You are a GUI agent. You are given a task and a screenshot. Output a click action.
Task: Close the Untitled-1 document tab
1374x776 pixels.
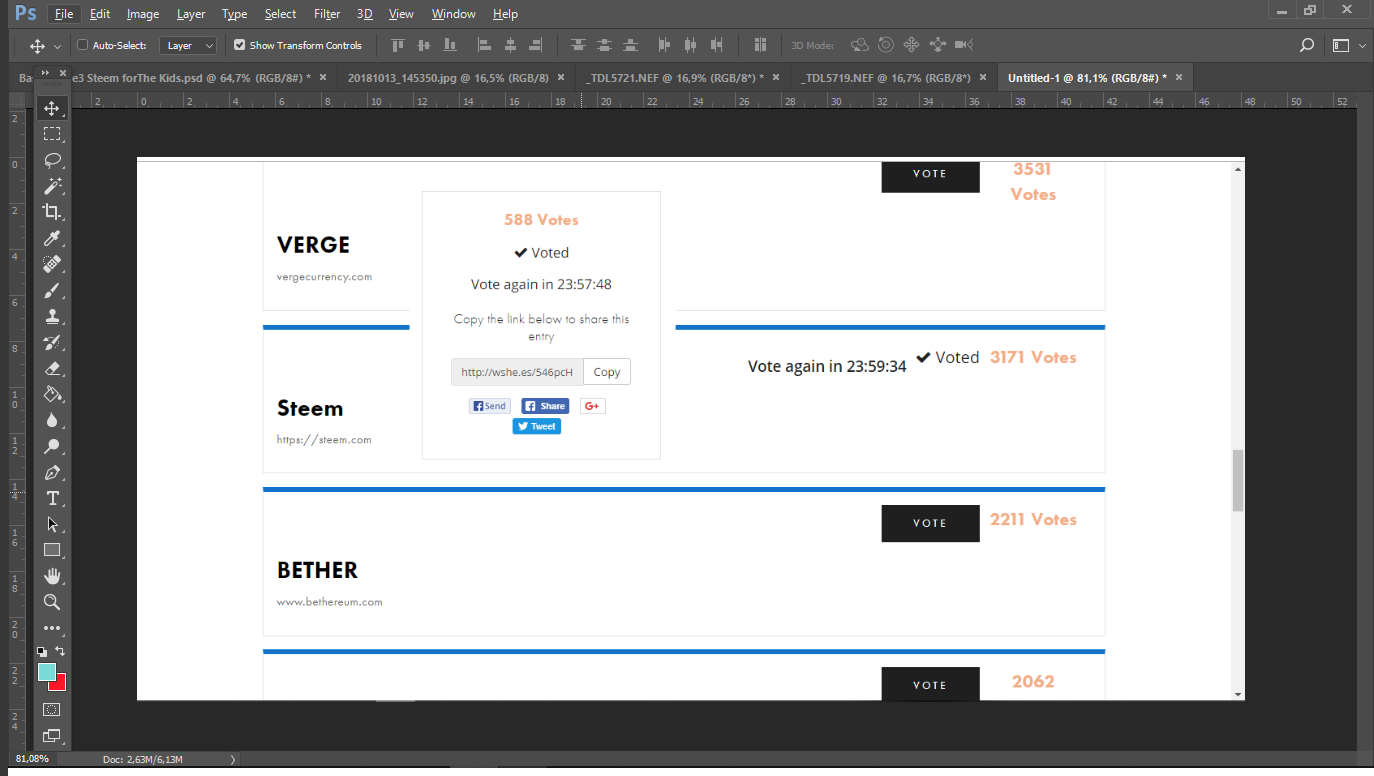(x=1180, y=77)
